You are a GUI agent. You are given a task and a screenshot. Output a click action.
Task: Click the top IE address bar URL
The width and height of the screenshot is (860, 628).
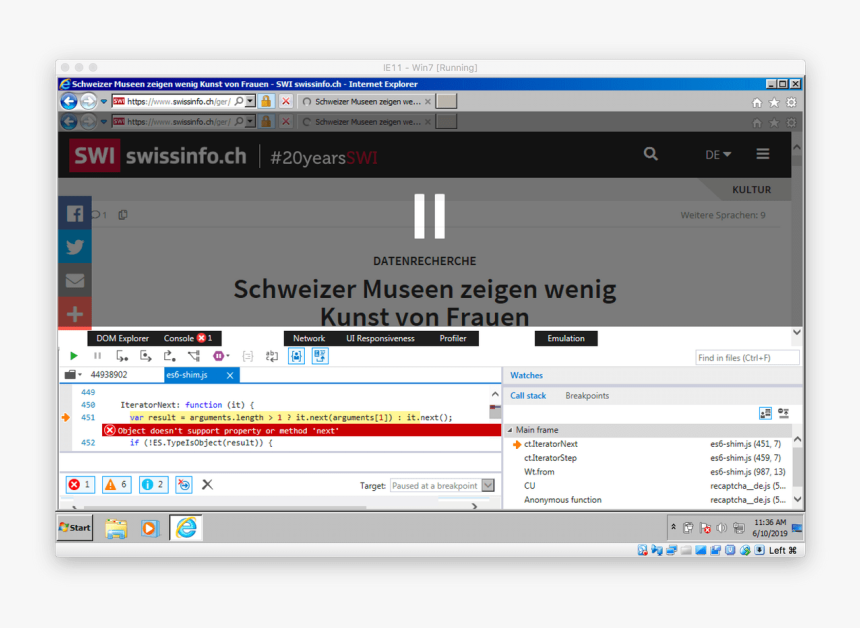click(179, 101)
